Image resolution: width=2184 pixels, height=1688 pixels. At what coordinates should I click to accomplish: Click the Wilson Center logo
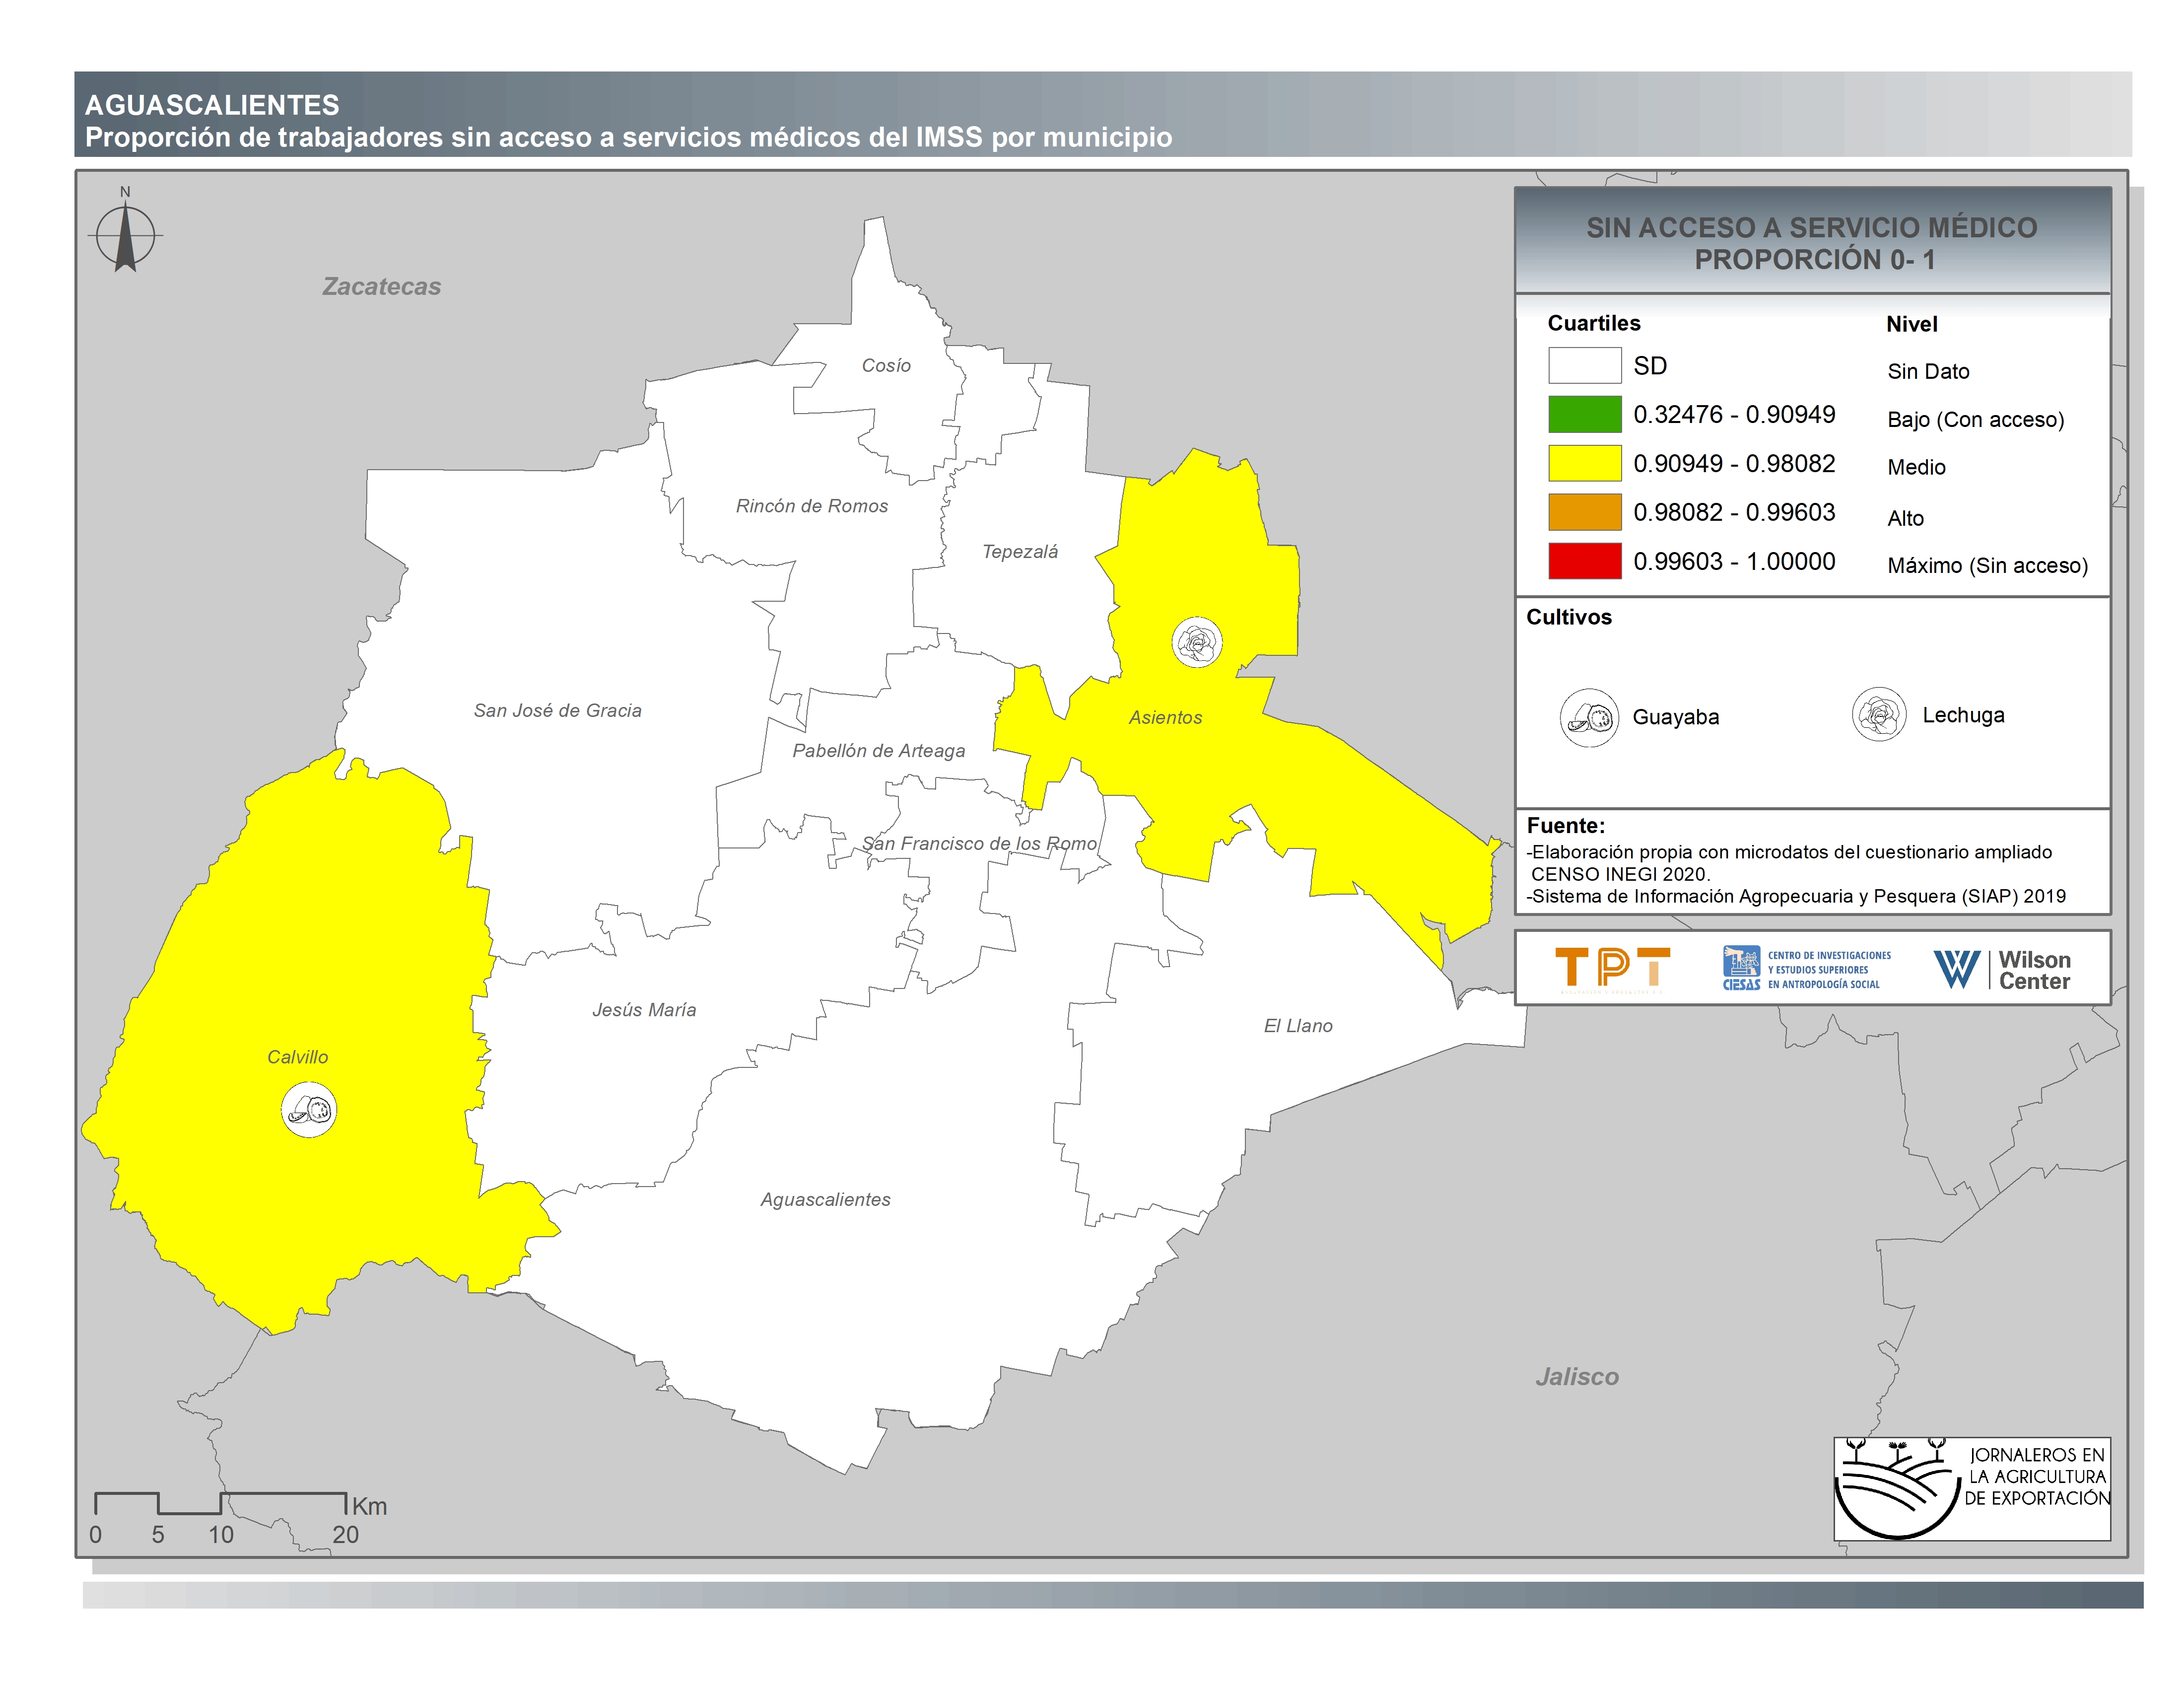(x=2002, y=969)
